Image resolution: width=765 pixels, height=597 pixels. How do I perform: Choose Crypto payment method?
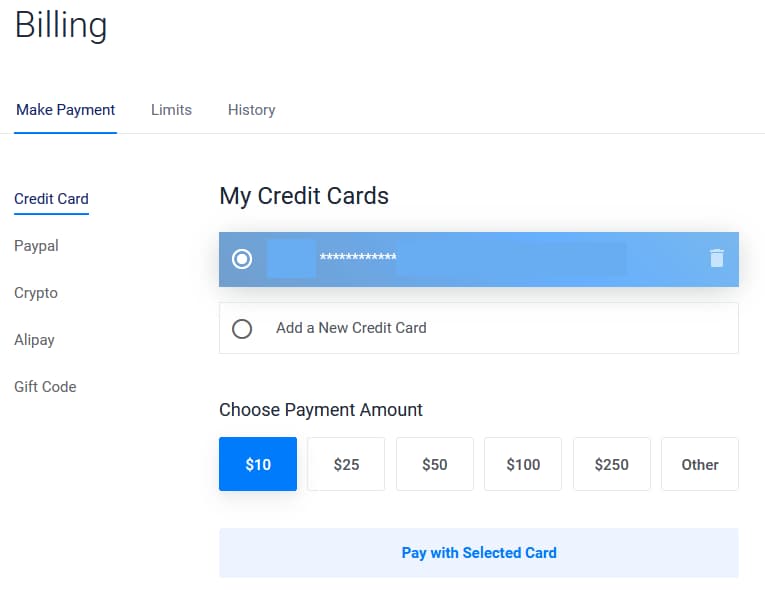(x=36, y=293)
